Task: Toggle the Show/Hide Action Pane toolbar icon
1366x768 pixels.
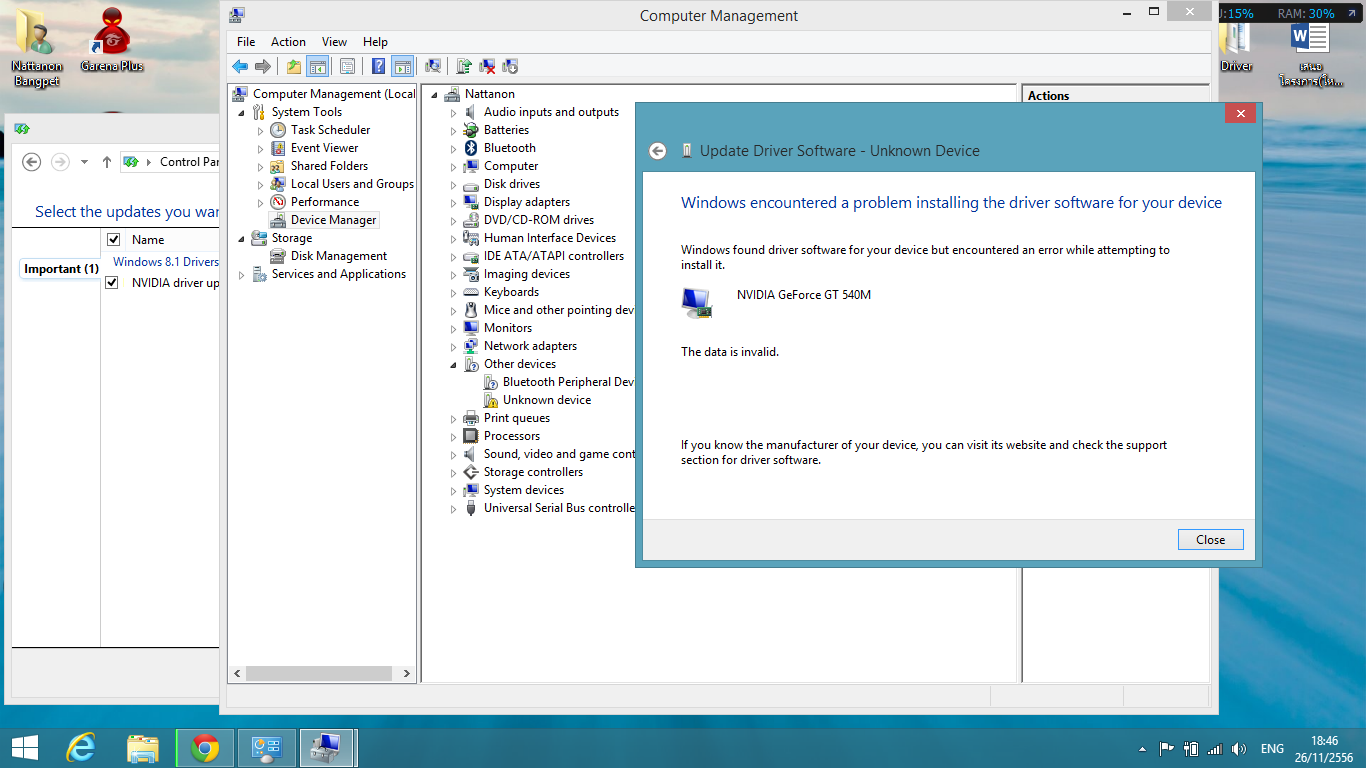Action: pos(402,66)
